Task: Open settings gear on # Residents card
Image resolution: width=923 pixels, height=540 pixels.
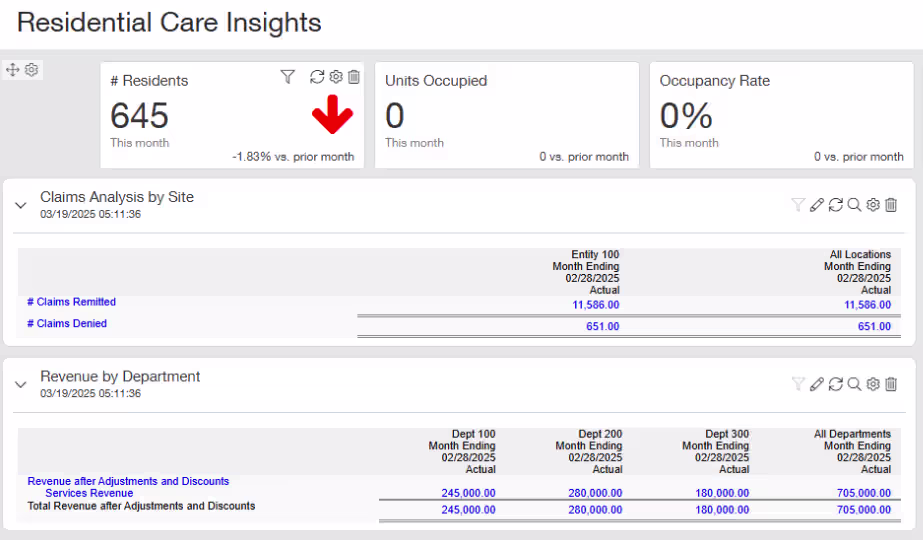Action: pyautogui.click(x=336, y=77)
